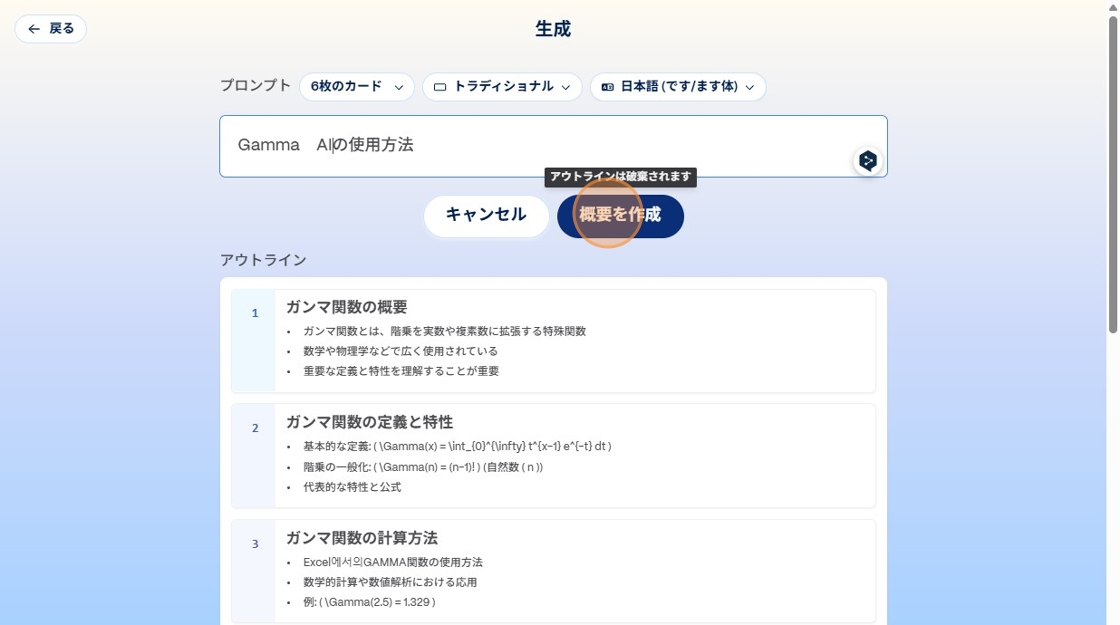The height and width of the screenshot is (625, 1120).
Task: Open the 日本語 (です/ます体) language dropdown
Action: click(x=678, y=86)
